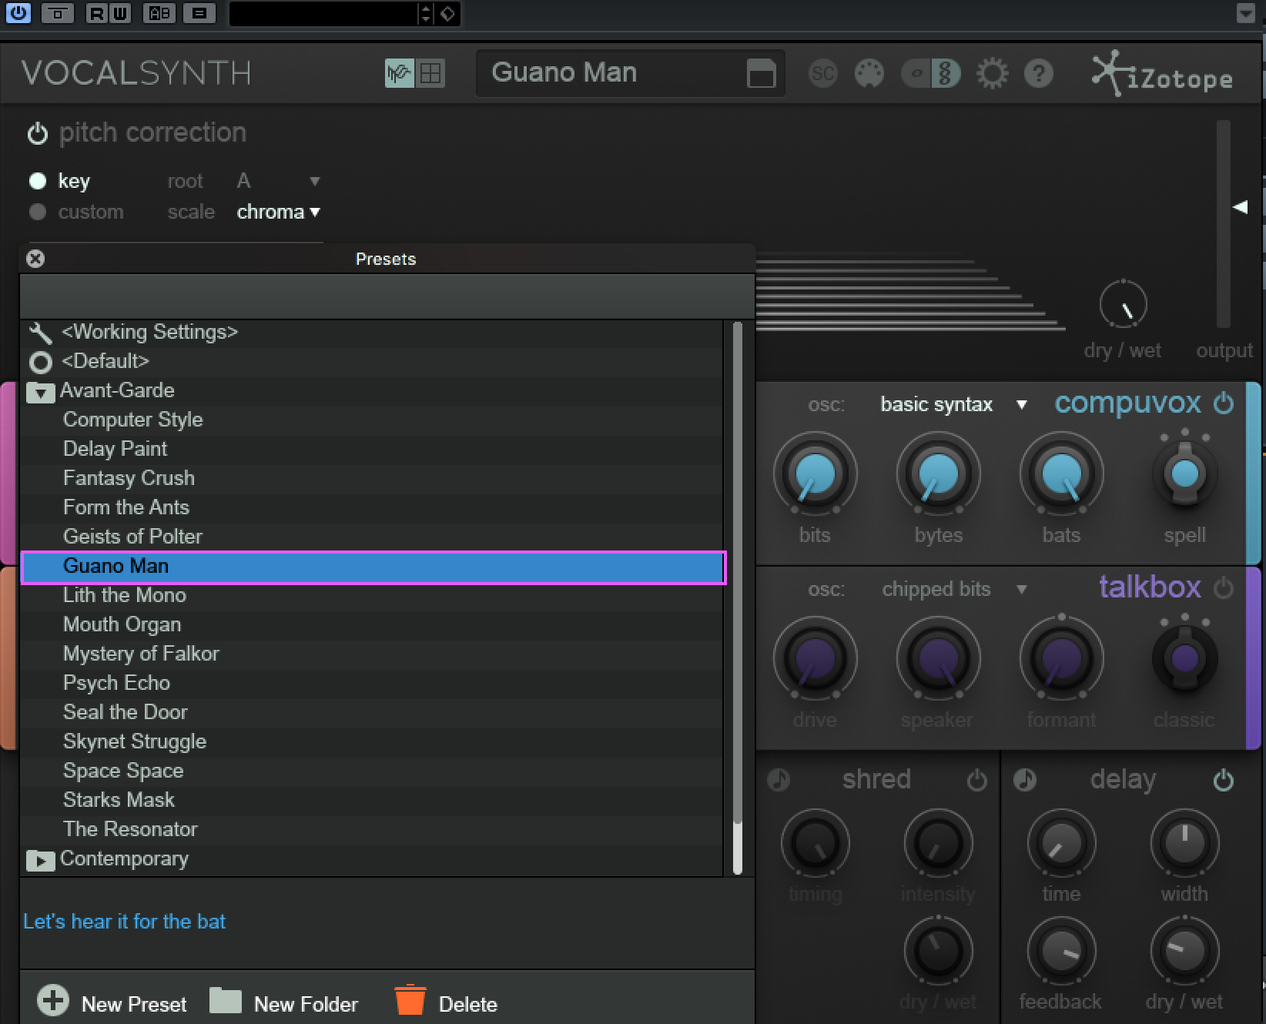The image size is (1266, 1024).
Task: Click the New Folder button
Action: [284, 1002]
